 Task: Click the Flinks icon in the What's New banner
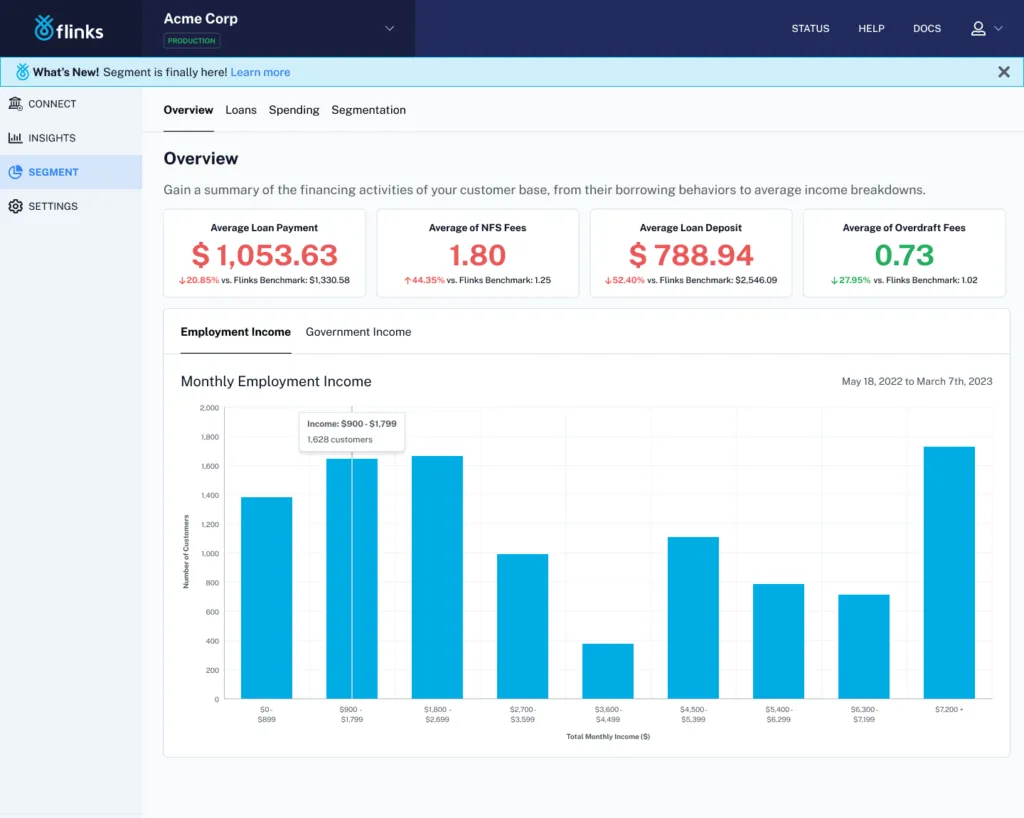pos(20,72)
